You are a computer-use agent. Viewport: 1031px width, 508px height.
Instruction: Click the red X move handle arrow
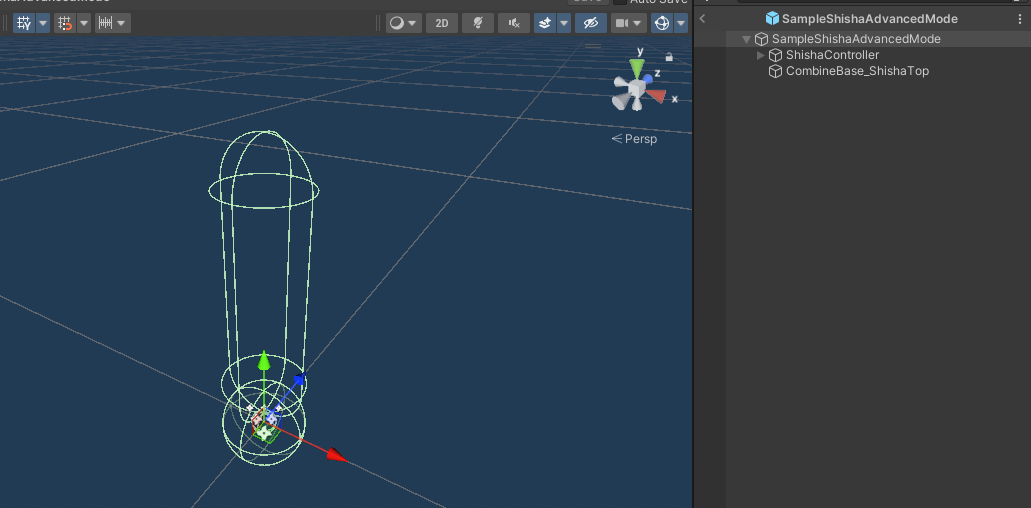point(337,455)
